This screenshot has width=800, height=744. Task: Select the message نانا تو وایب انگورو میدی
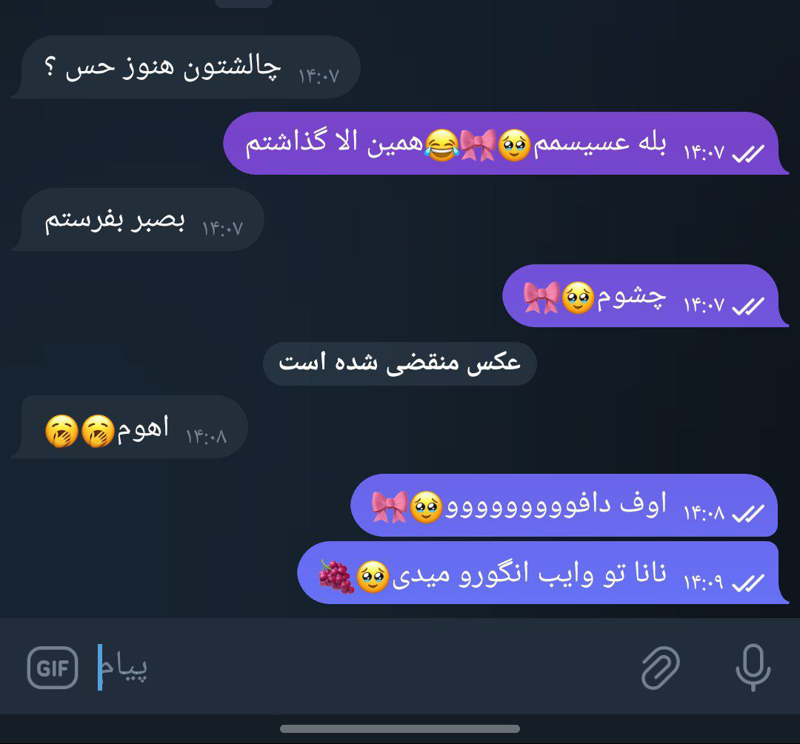[x=543, y=573]
